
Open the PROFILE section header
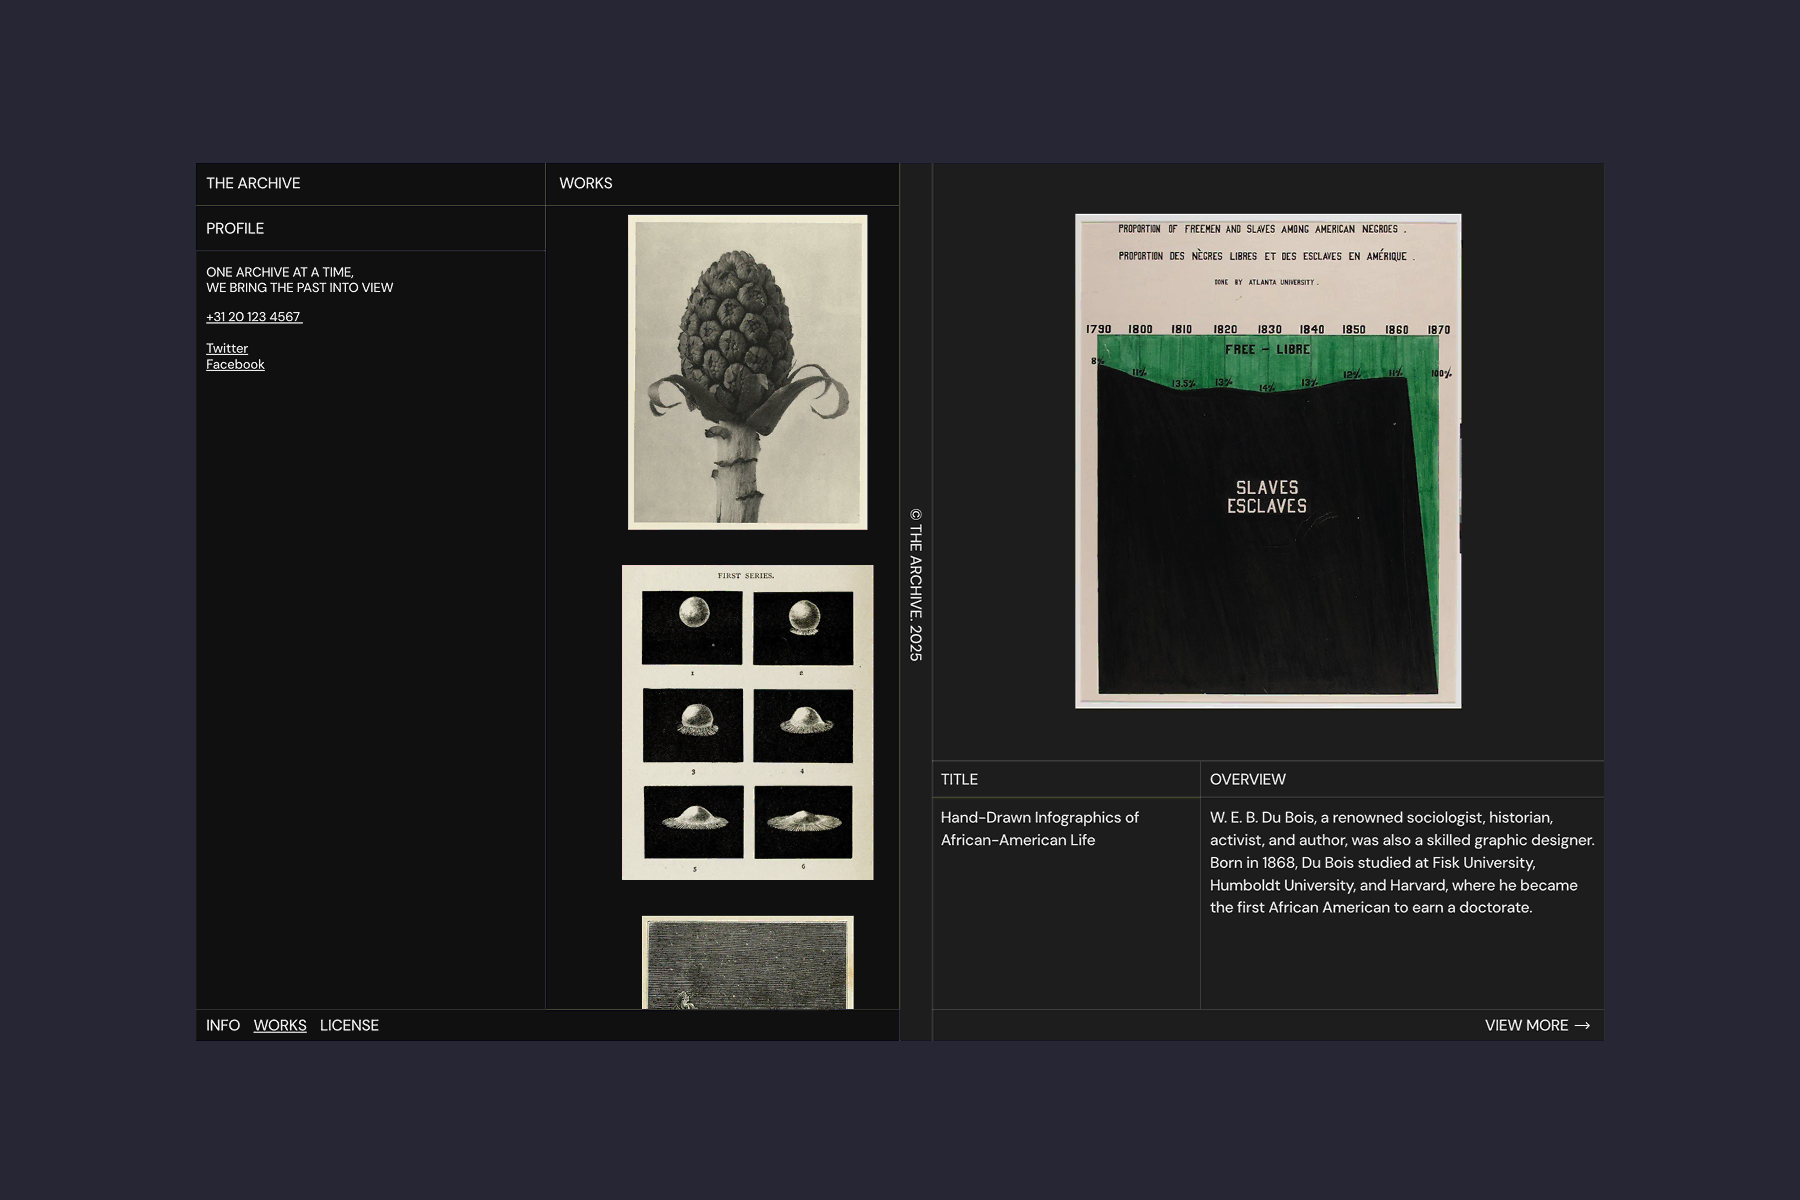pos(234,228)
